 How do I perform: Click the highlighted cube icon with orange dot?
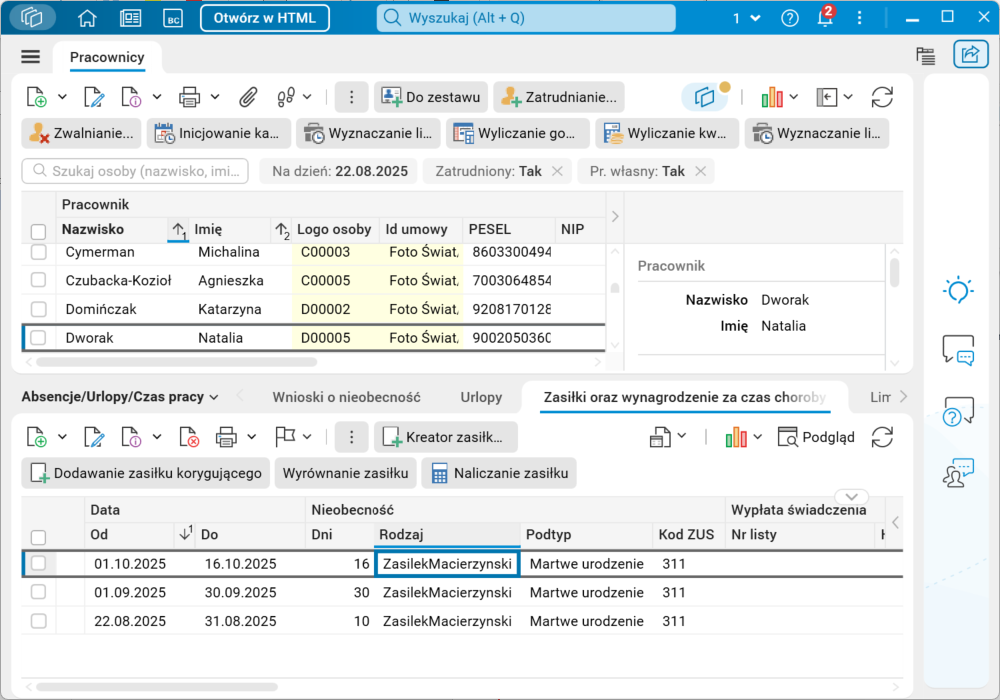coord(705,97)
